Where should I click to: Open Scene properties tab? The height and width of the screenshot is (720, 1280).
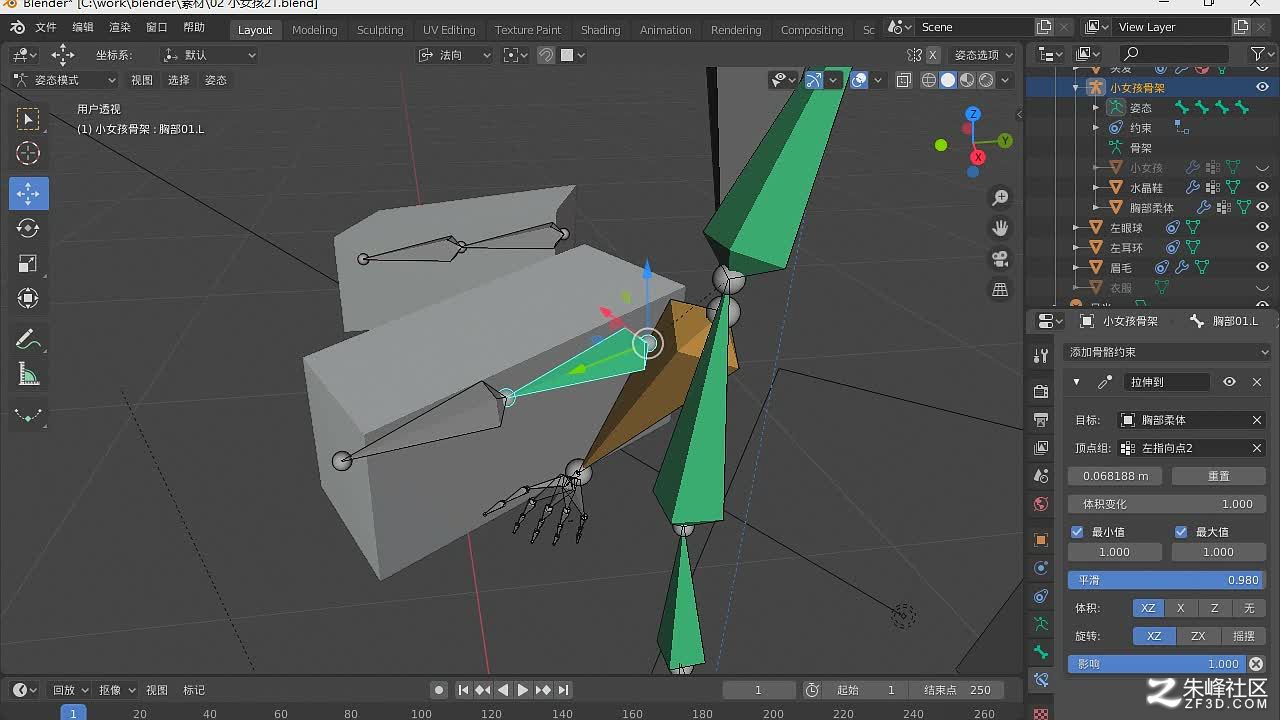[x=1041, y=475]
